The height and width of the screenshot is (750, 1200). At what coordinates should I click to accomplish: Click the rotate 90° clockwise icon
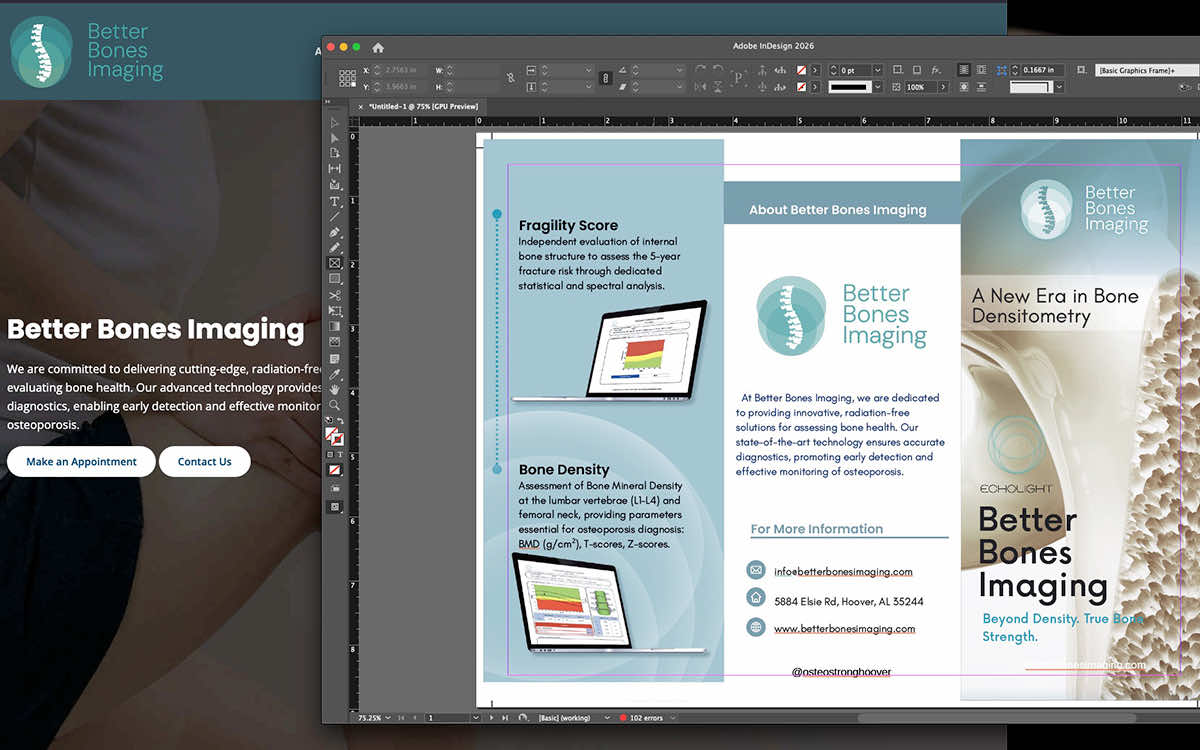pos(700,68)
